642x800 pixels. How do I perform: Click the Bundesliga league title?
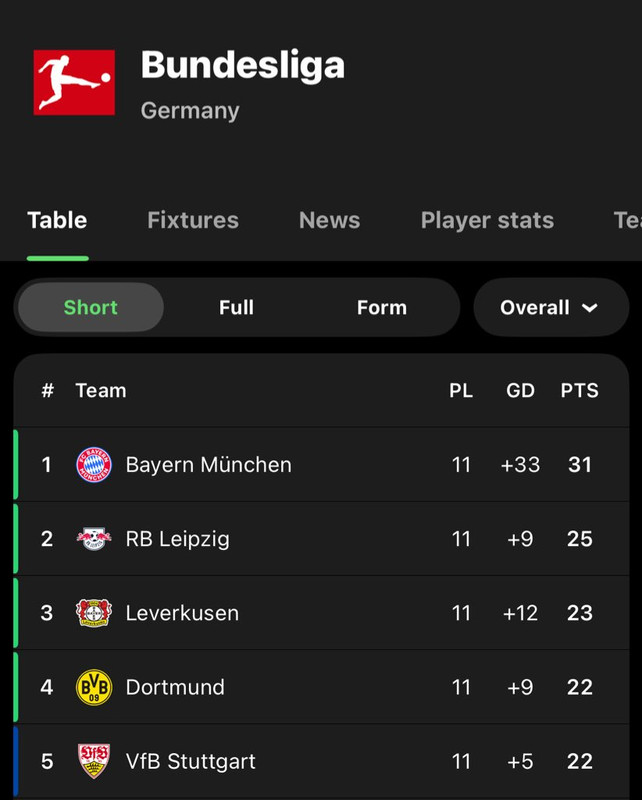click(x=243, y=65)
